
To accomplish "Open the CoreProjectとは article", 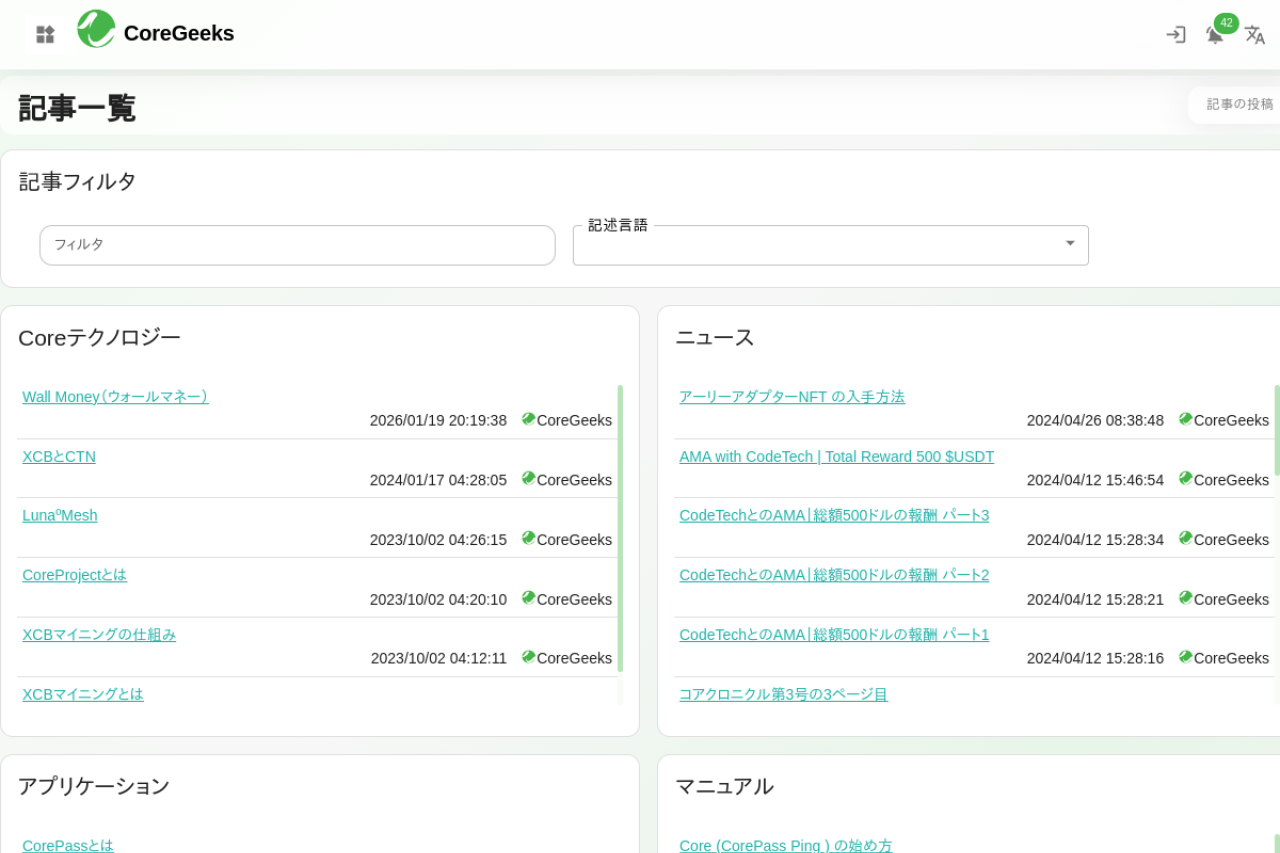I will tap(75, 575).
